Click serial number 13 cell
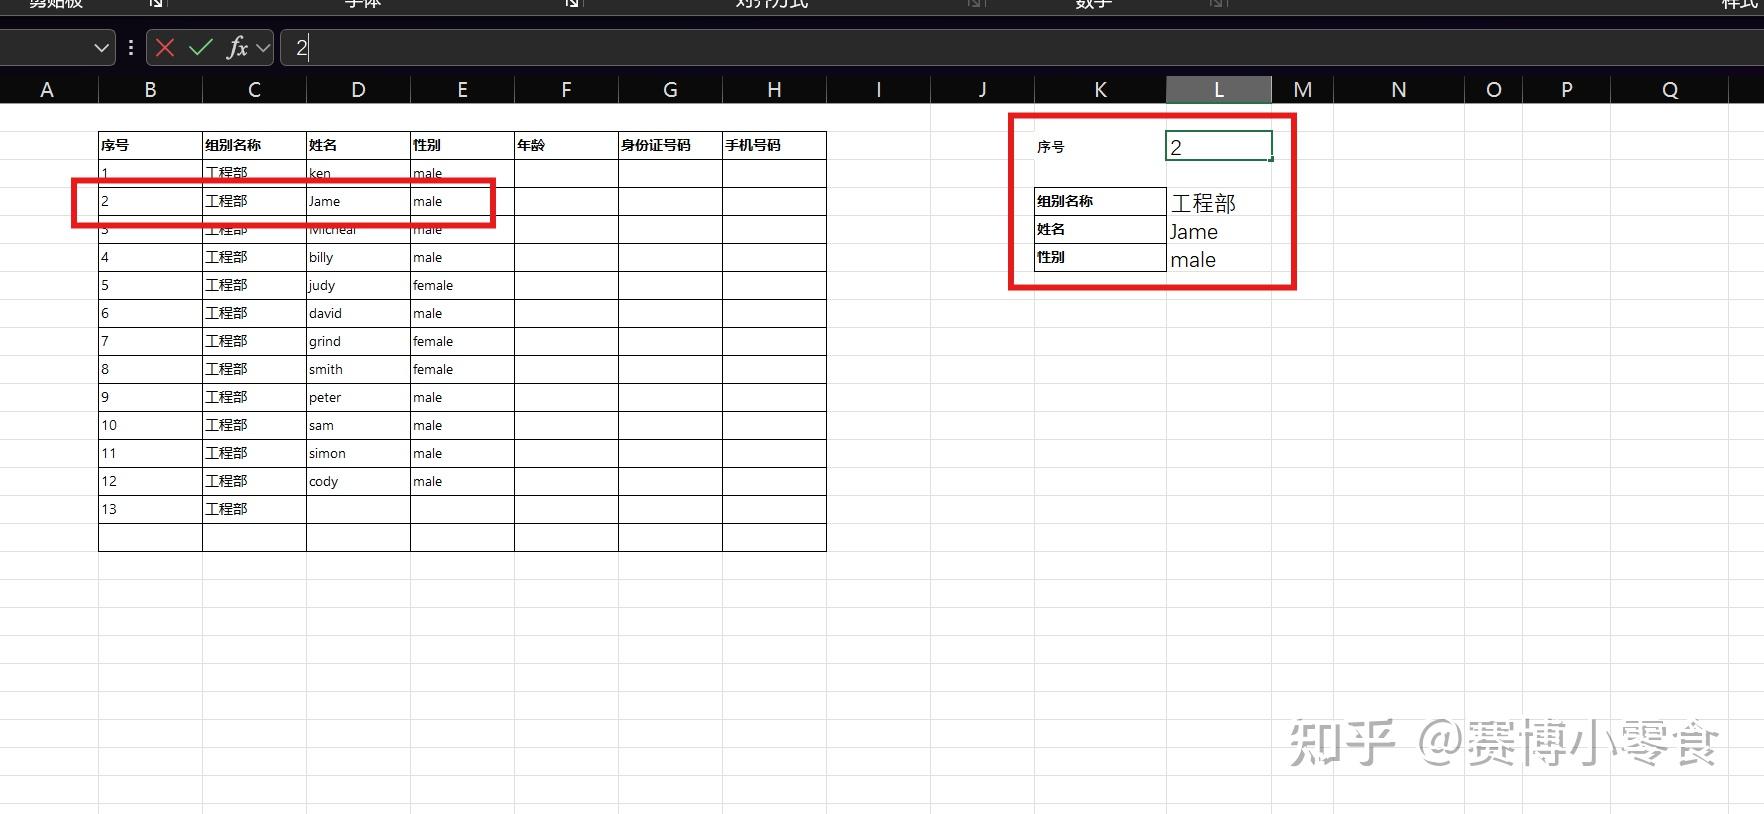This screenshot has height=814, width=1764. [x=150, y=509]
